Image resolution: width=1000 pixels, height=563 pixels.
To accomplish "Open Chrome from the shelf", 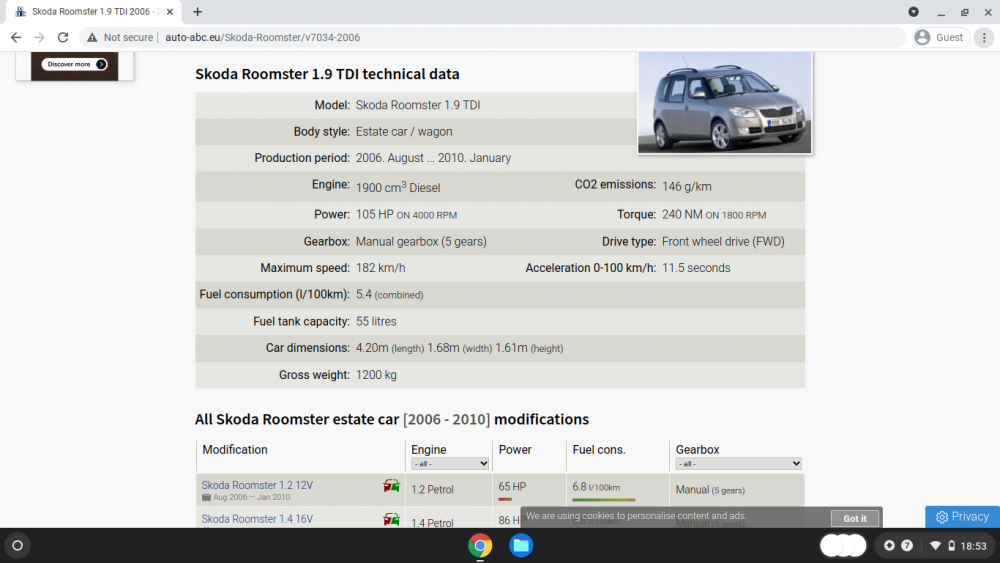I will (x=480, y=546).
